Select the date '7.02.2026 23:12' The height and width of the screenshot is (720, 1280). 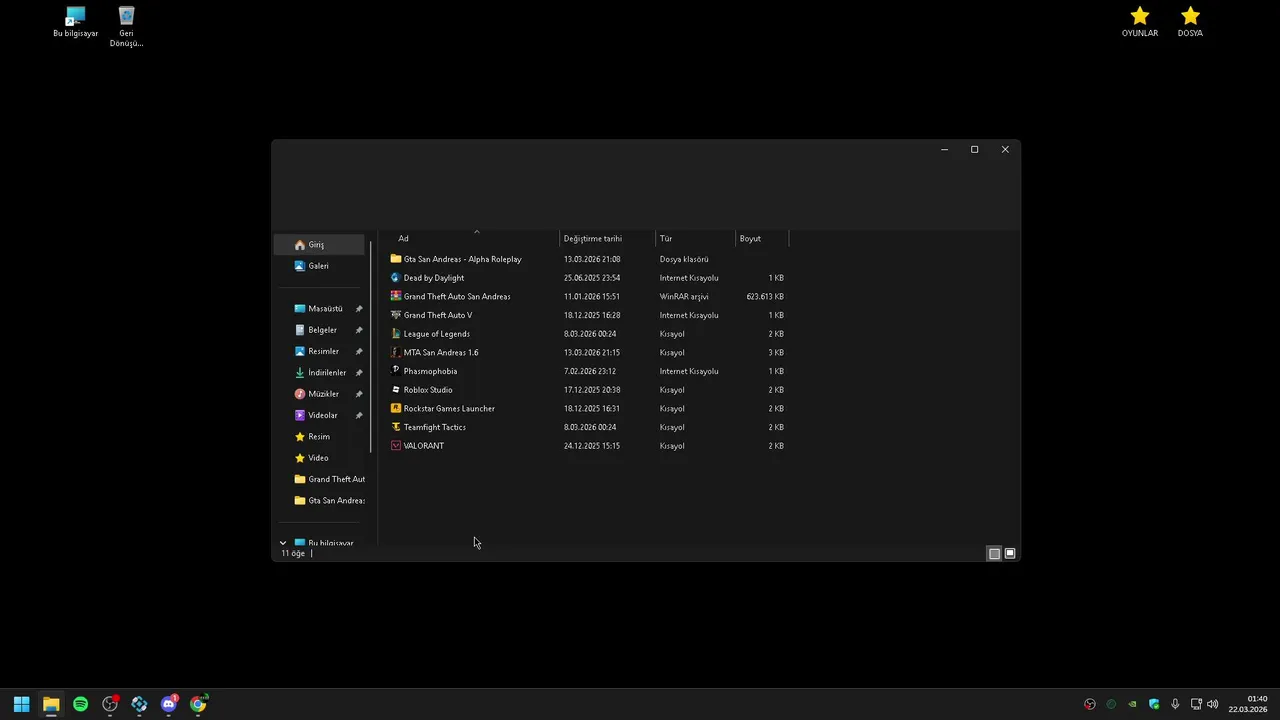tap(590, 371)
